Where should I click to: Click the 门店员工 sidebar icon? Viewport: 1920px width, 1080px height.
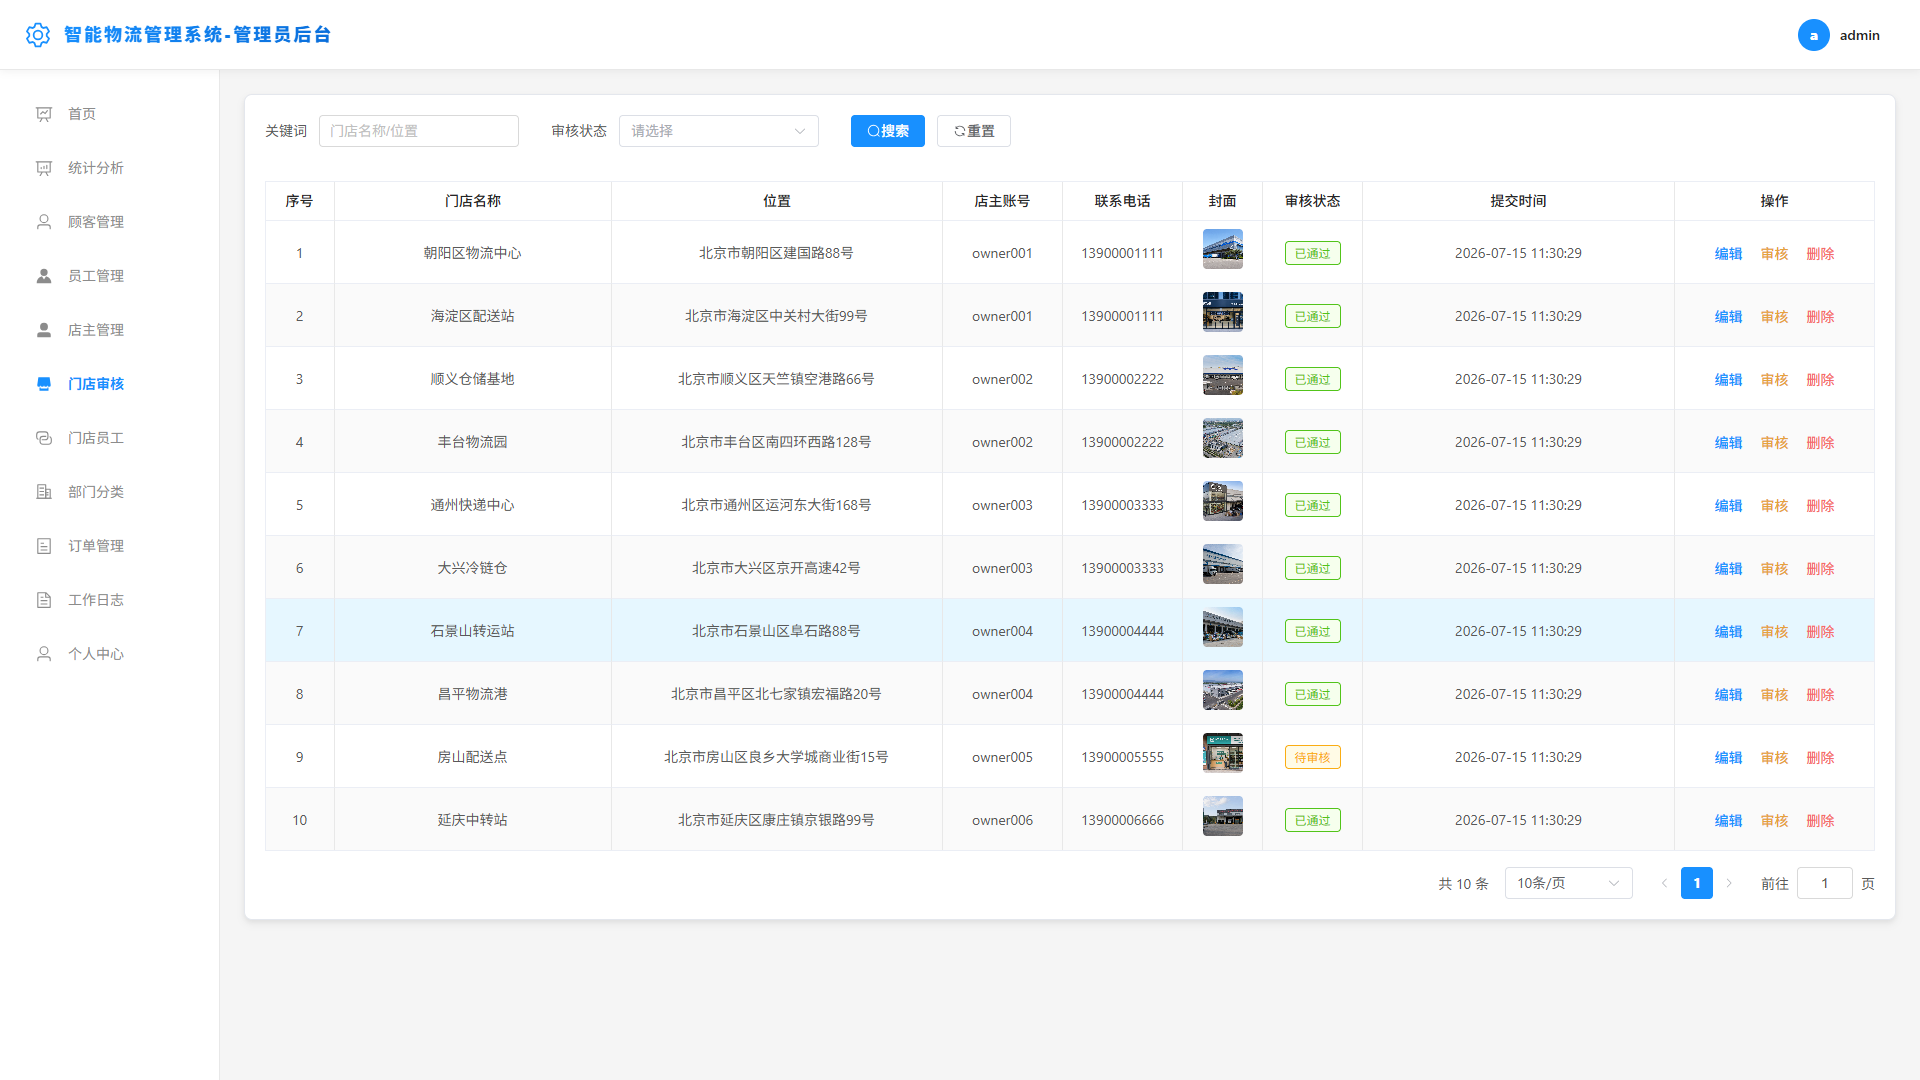[x=44, y=438]
